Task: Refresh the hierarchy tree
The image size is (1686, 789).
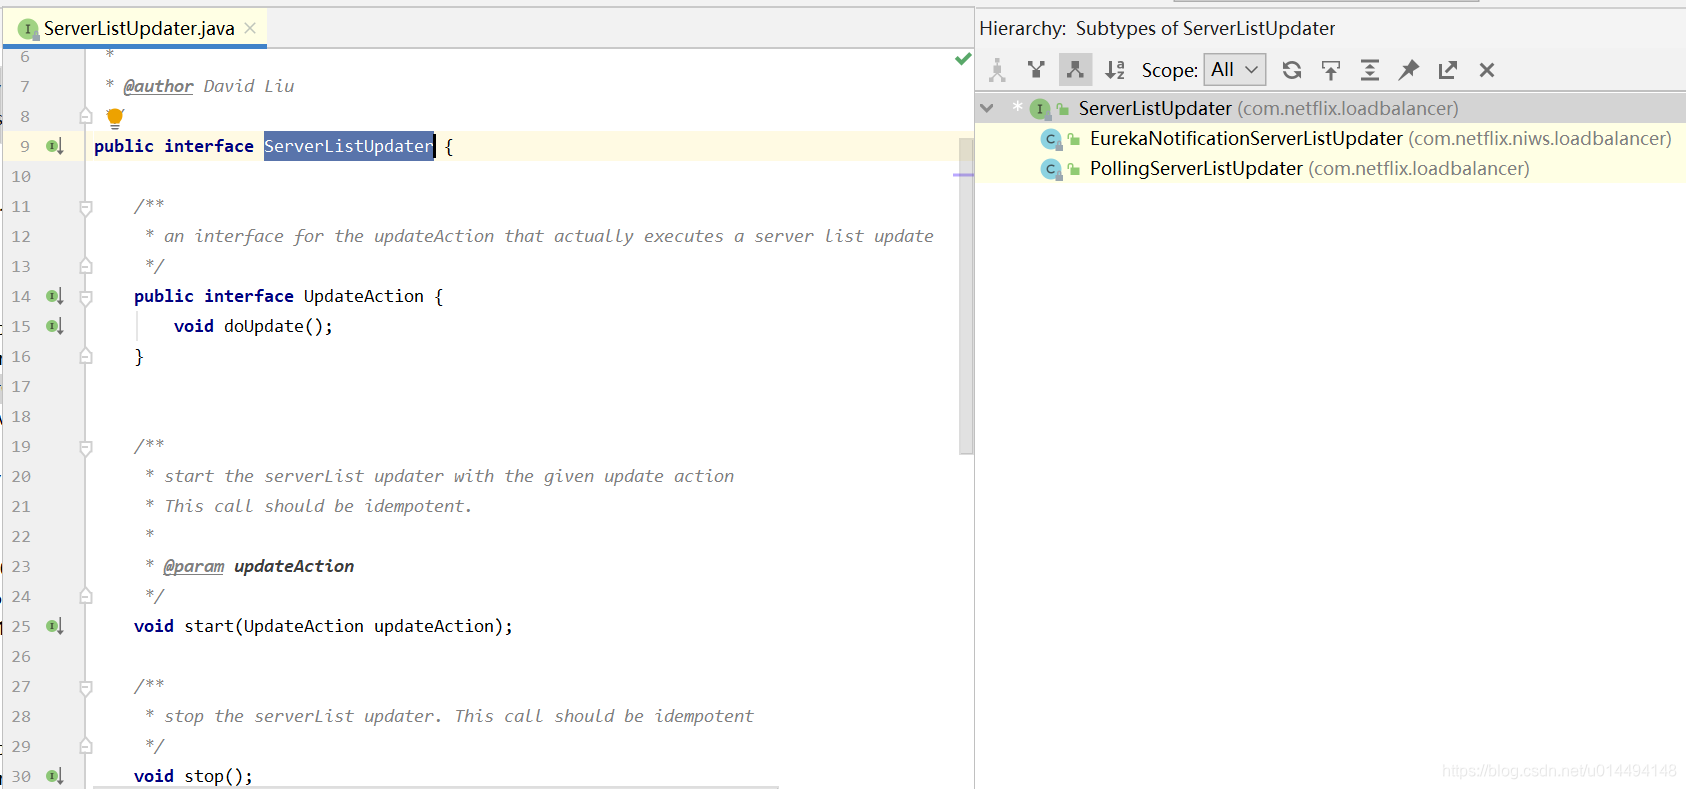Action: point(1292,70)
